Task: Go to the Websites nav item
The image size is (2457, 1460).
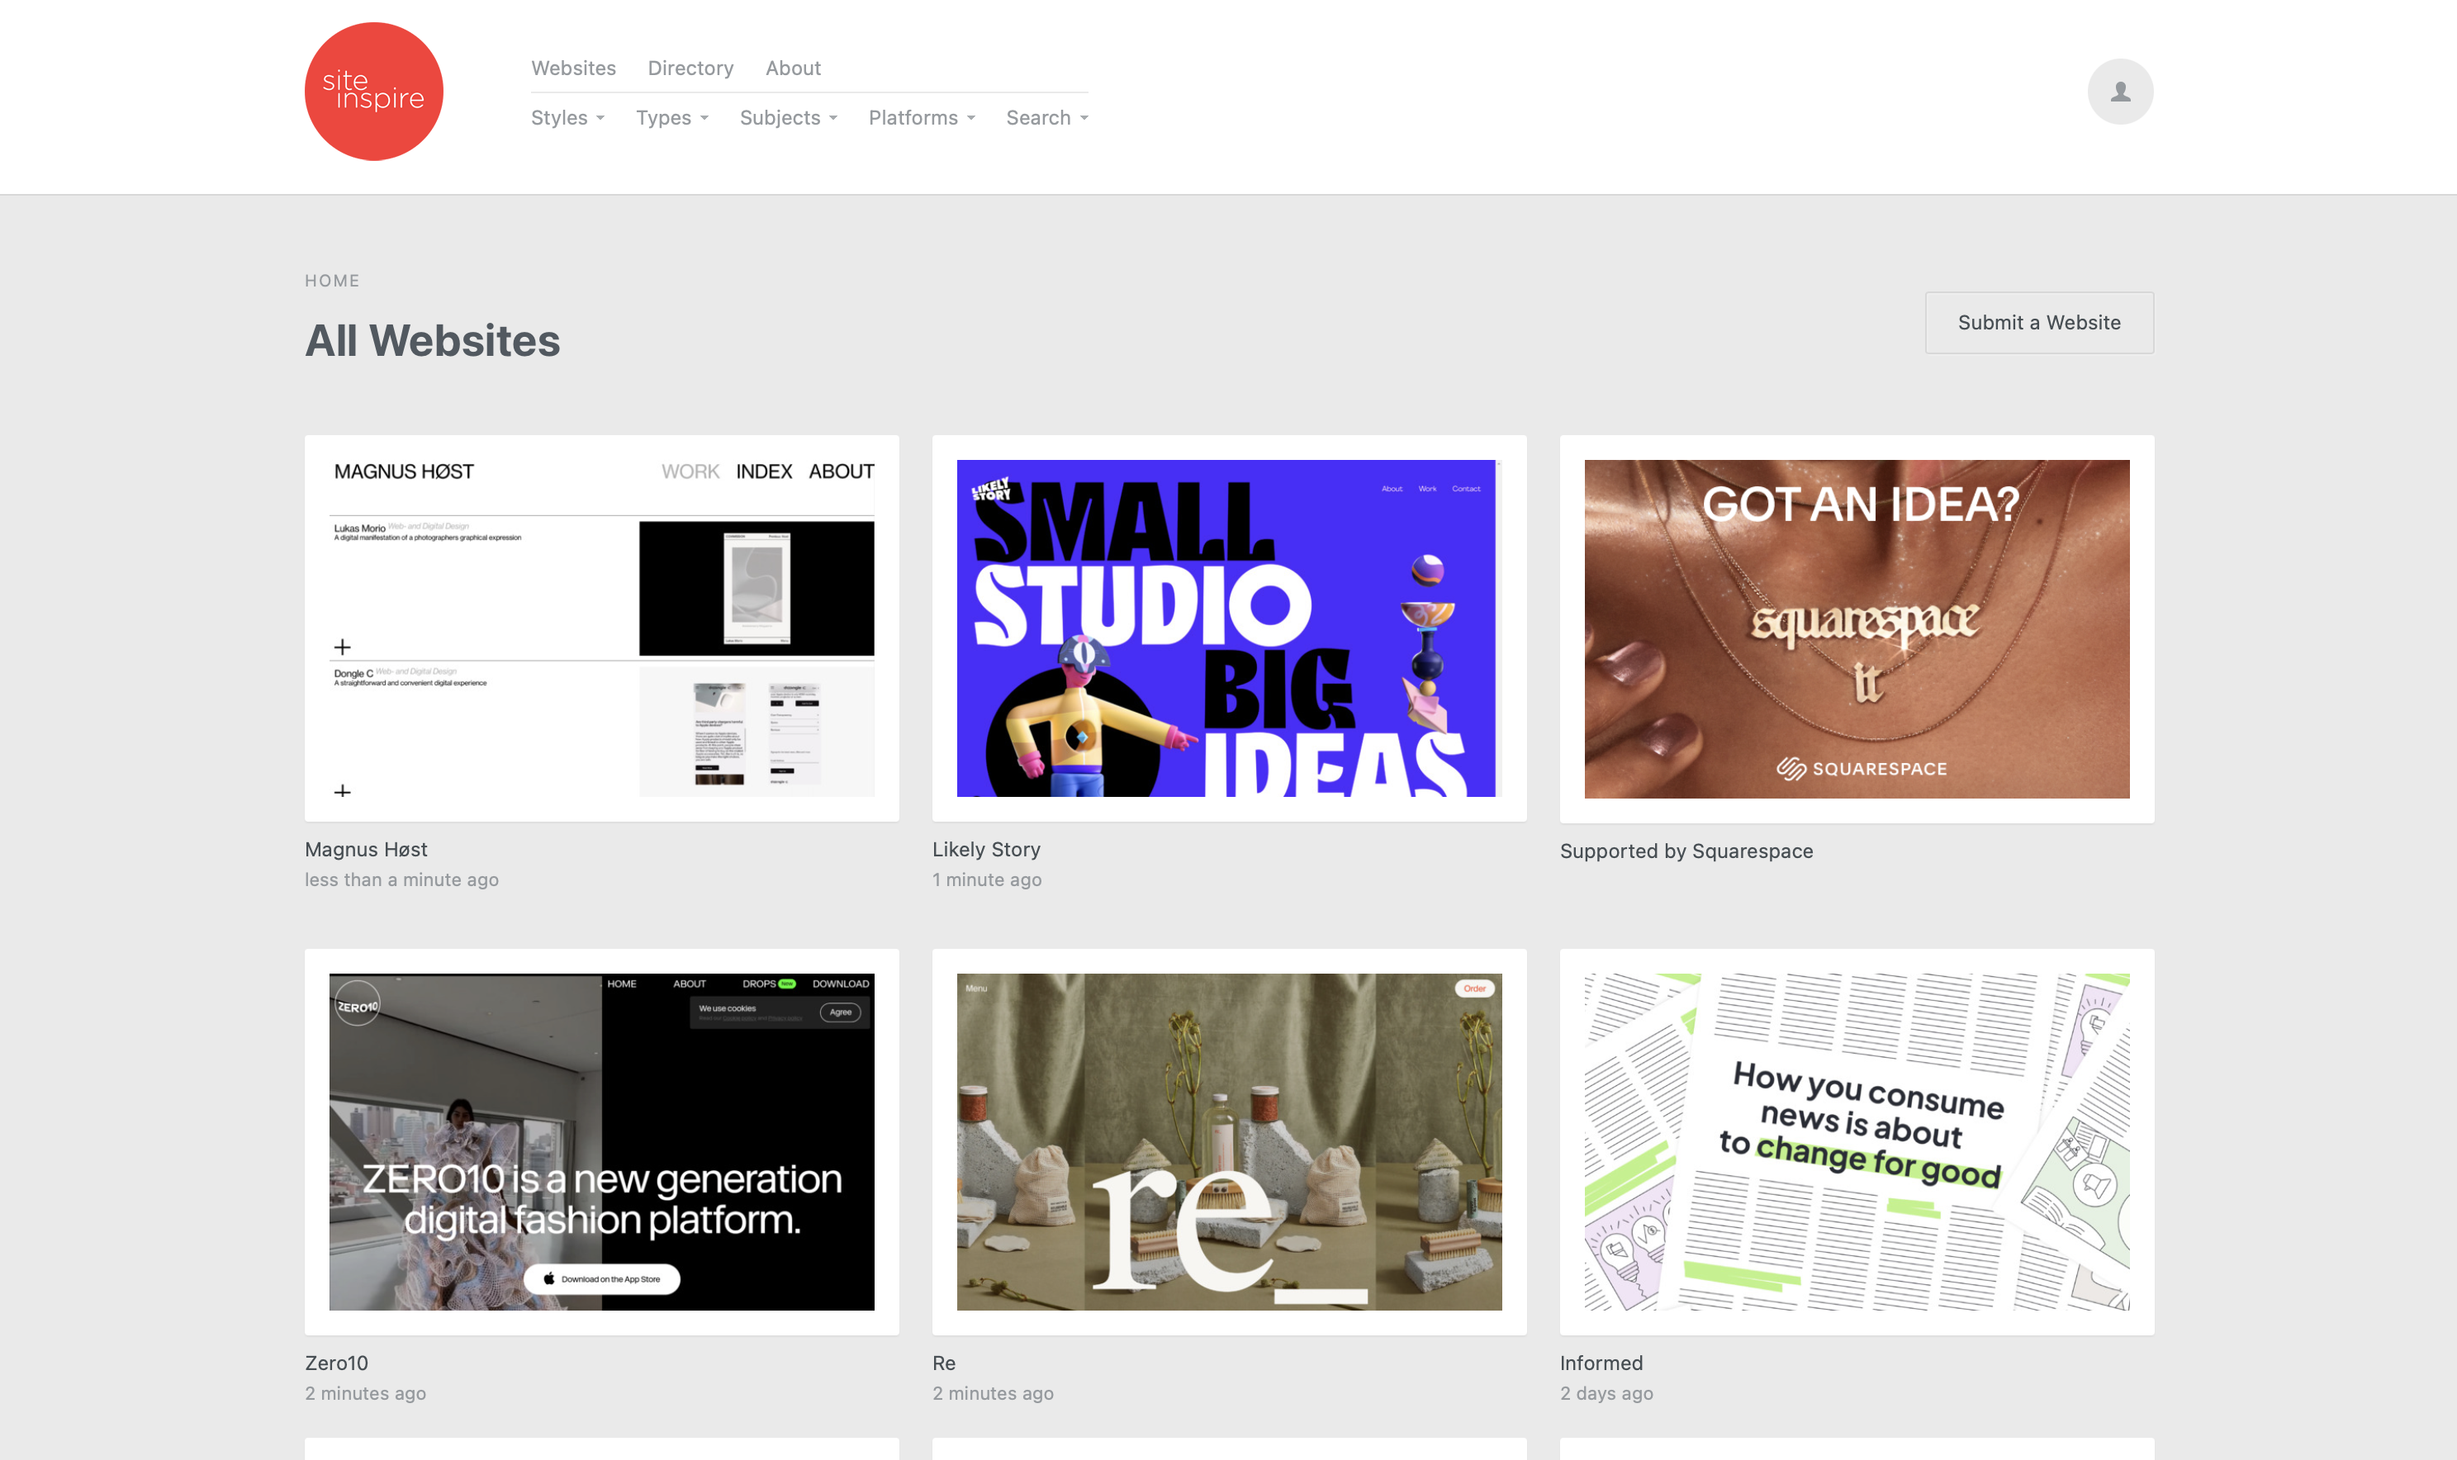Action: [x=573, y=68]
